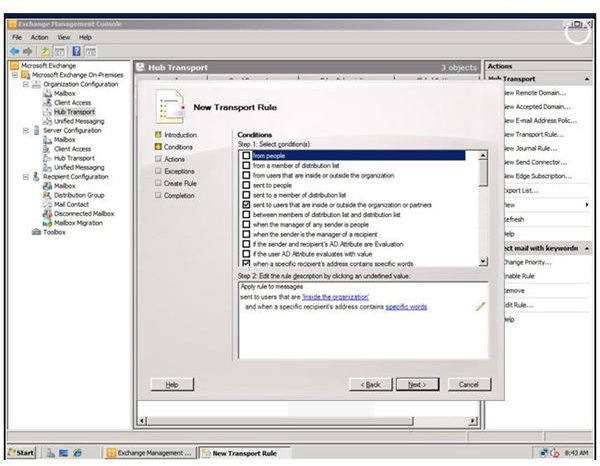Click the Back arrow toolbar icon
600x466 pixels.
[15, 51]
